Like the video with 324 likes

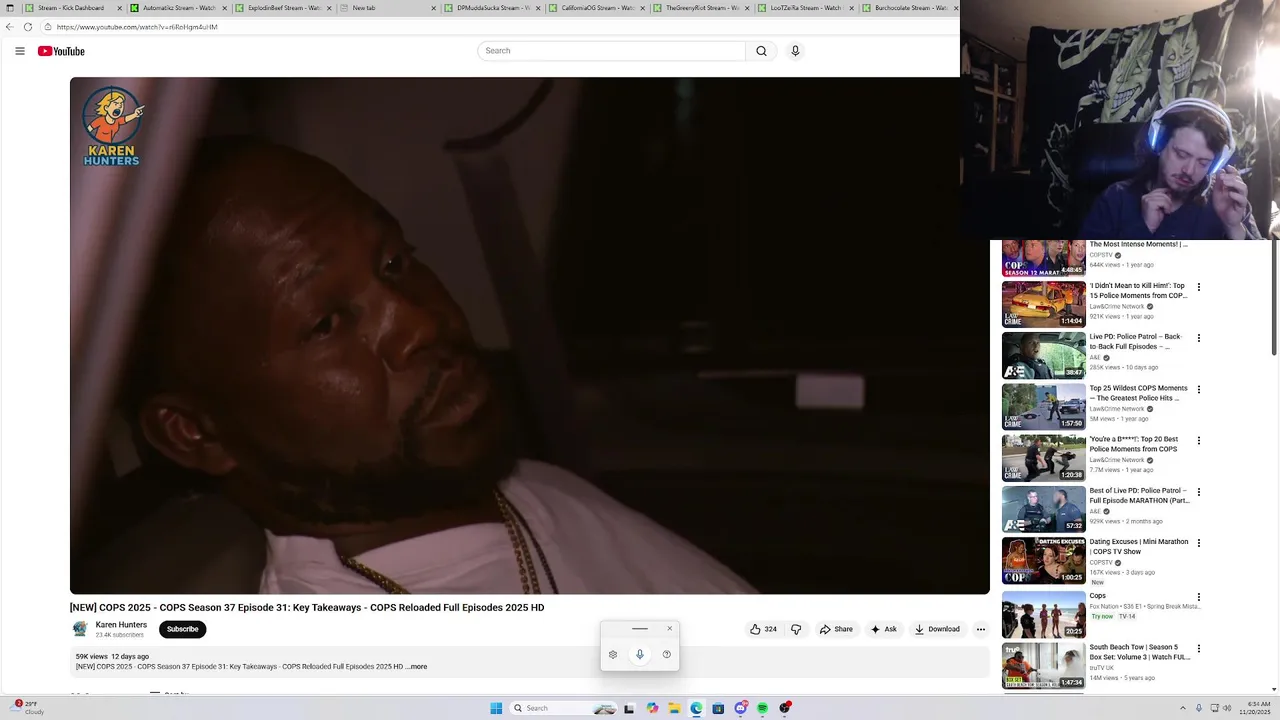tap(764, 629)
